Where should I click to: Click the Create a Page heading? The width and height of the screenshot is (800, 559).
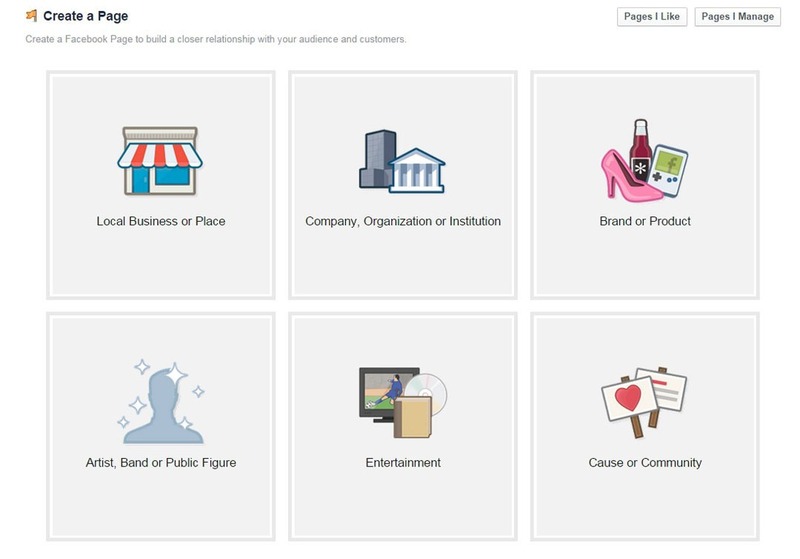85,17
